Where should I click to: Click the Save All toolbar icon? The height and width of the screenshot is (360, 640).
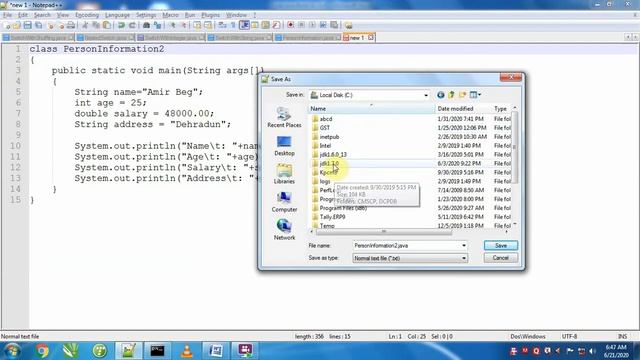coord(39,25)
